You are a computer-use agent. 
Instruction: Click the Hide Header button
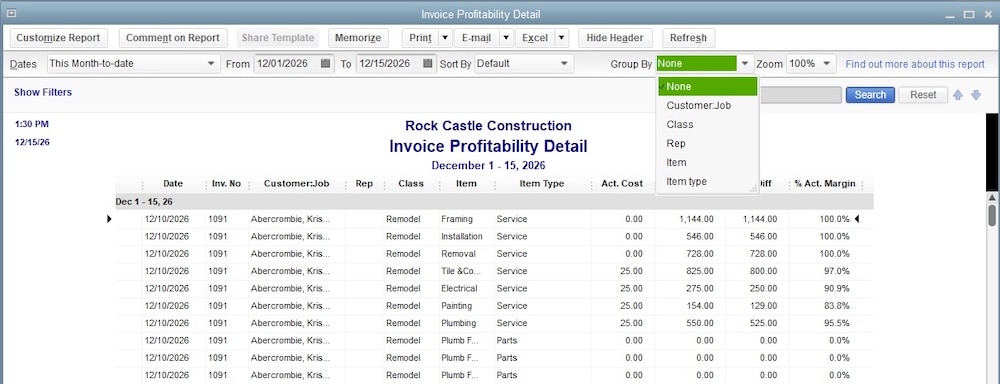(615, 38)
